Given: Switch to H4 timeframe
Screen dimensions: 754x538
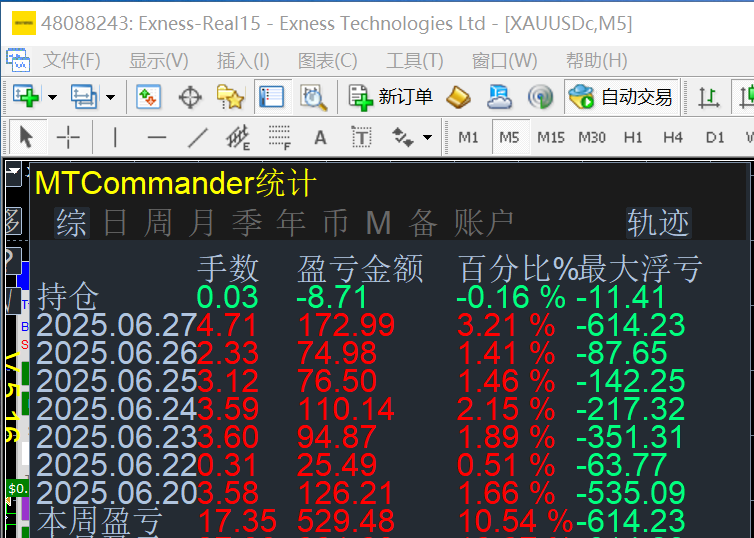Looking at the screenshot, I should click(x=673, y=138).
